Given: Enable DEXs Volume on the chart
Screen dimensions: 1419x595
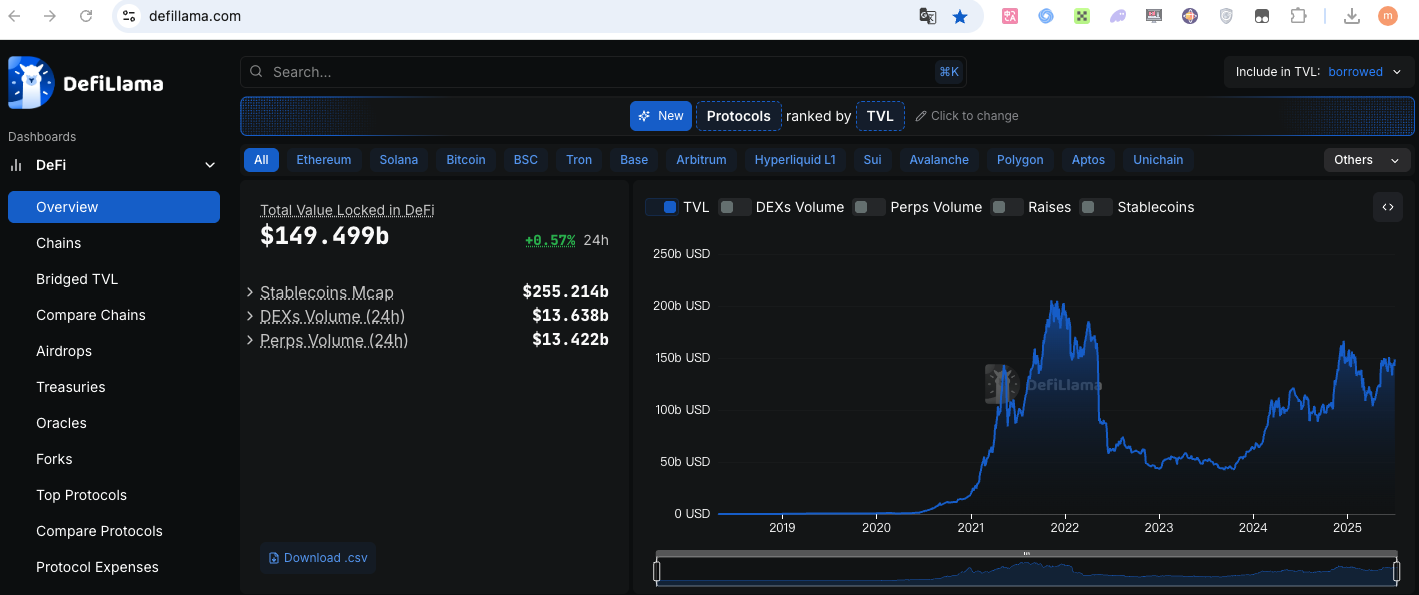Looking at the screenshot, I should tap(735, 207).
